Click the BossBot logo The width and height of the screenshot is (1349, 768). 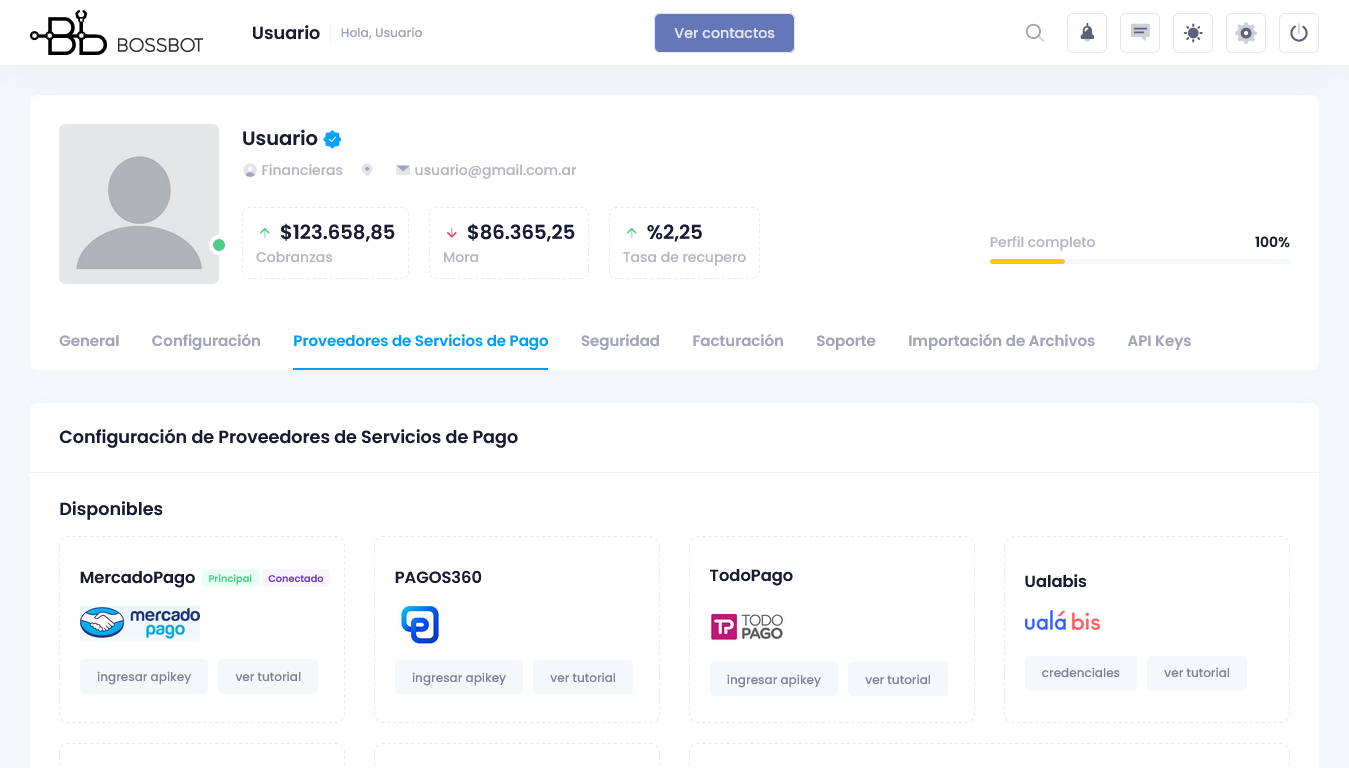pyautogui.click(x=117, y=33)
